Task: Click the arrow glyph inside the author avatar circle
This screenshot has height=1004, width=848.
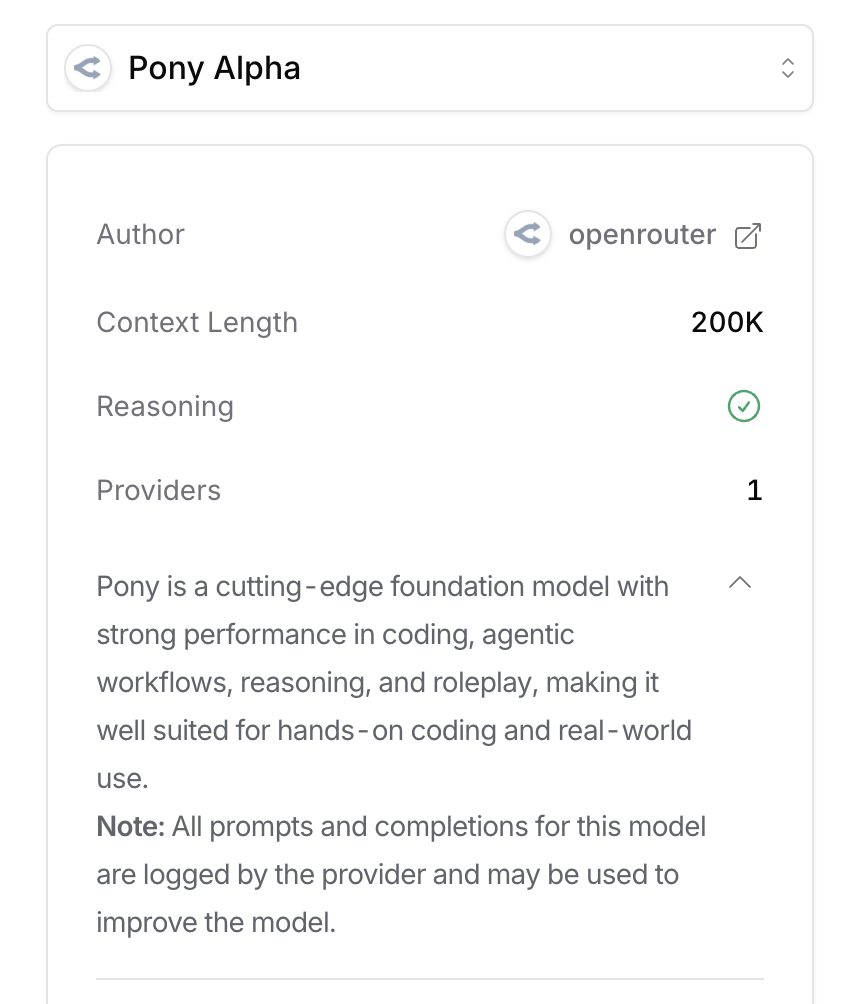Action: pos(527,234)
